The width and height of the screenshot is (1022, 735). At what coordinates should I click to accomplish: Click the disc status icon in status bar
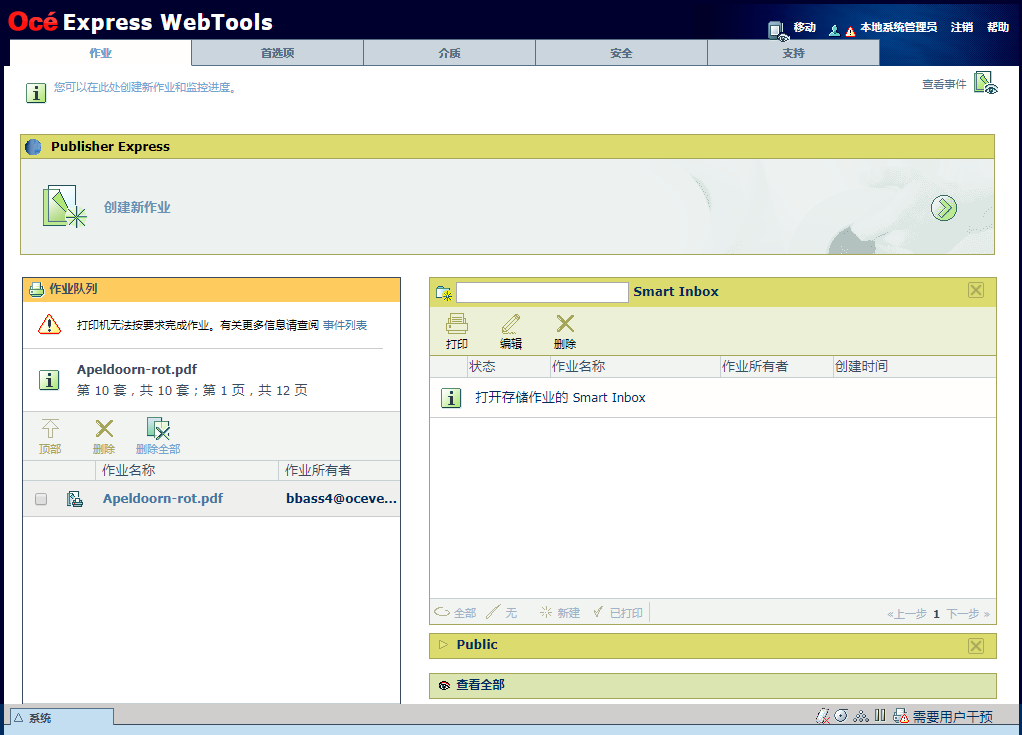click(x=841, y=715)
